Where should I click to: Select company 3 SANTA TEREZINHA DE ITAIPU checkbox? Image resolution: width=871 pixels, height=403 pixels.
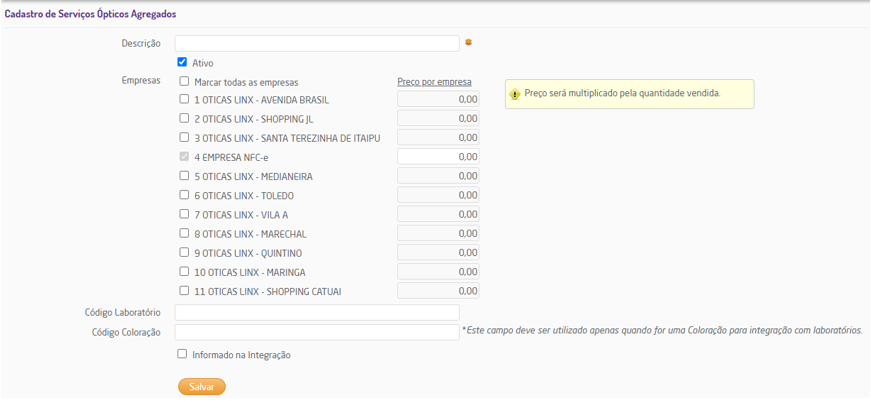click(x=184, y=137)
